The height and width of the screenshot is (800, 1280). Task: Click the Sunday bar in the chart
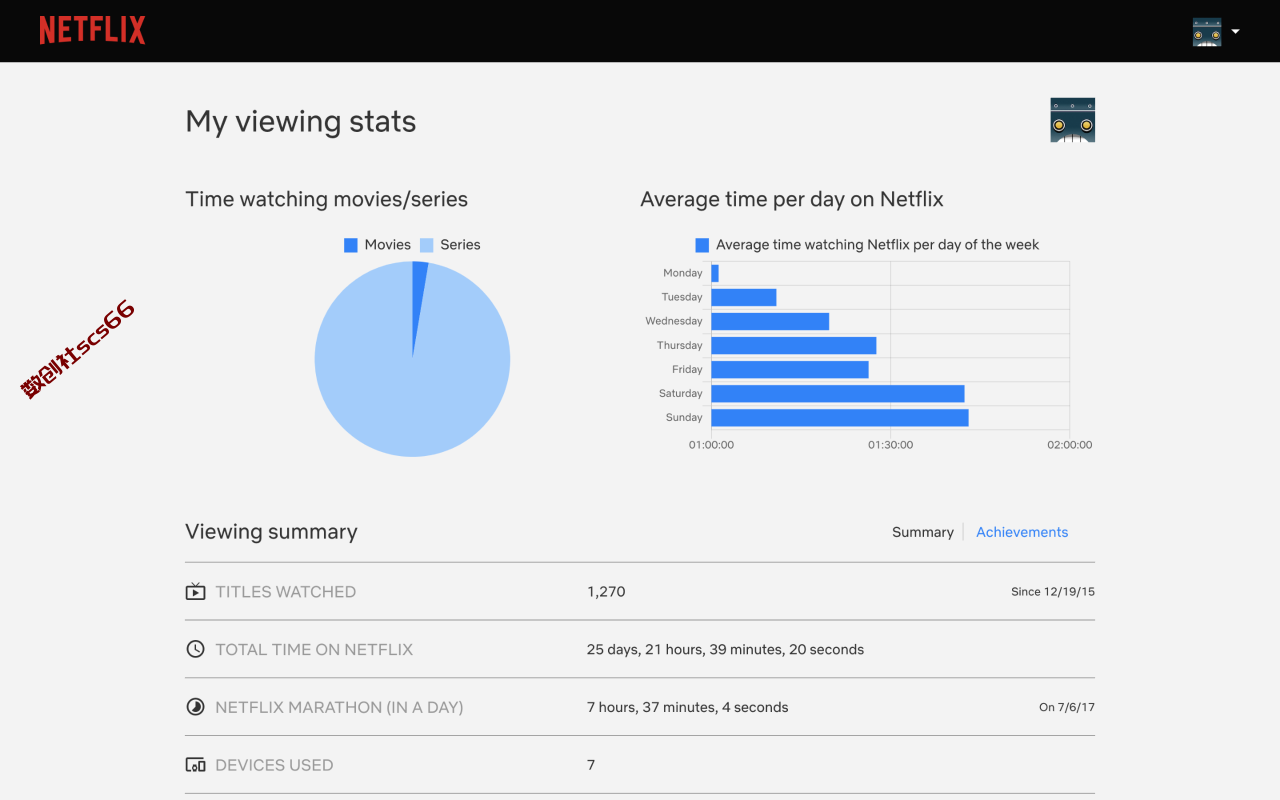(840, 417)
